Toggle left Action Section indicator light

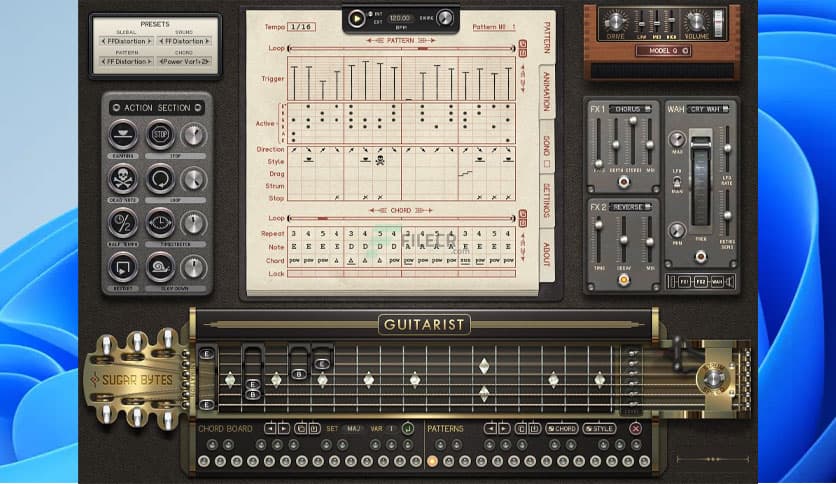coord(116,108)
